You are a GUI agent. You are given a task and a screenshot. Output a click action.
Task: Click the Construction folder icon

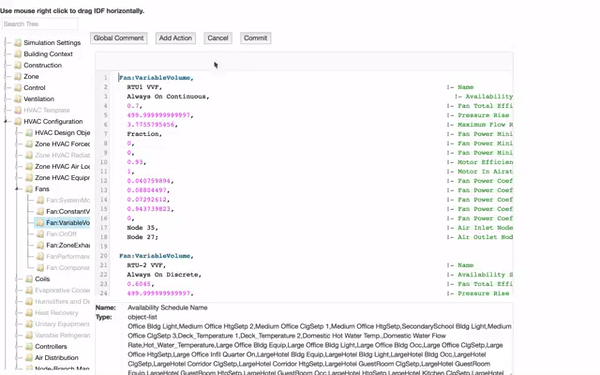18,65
